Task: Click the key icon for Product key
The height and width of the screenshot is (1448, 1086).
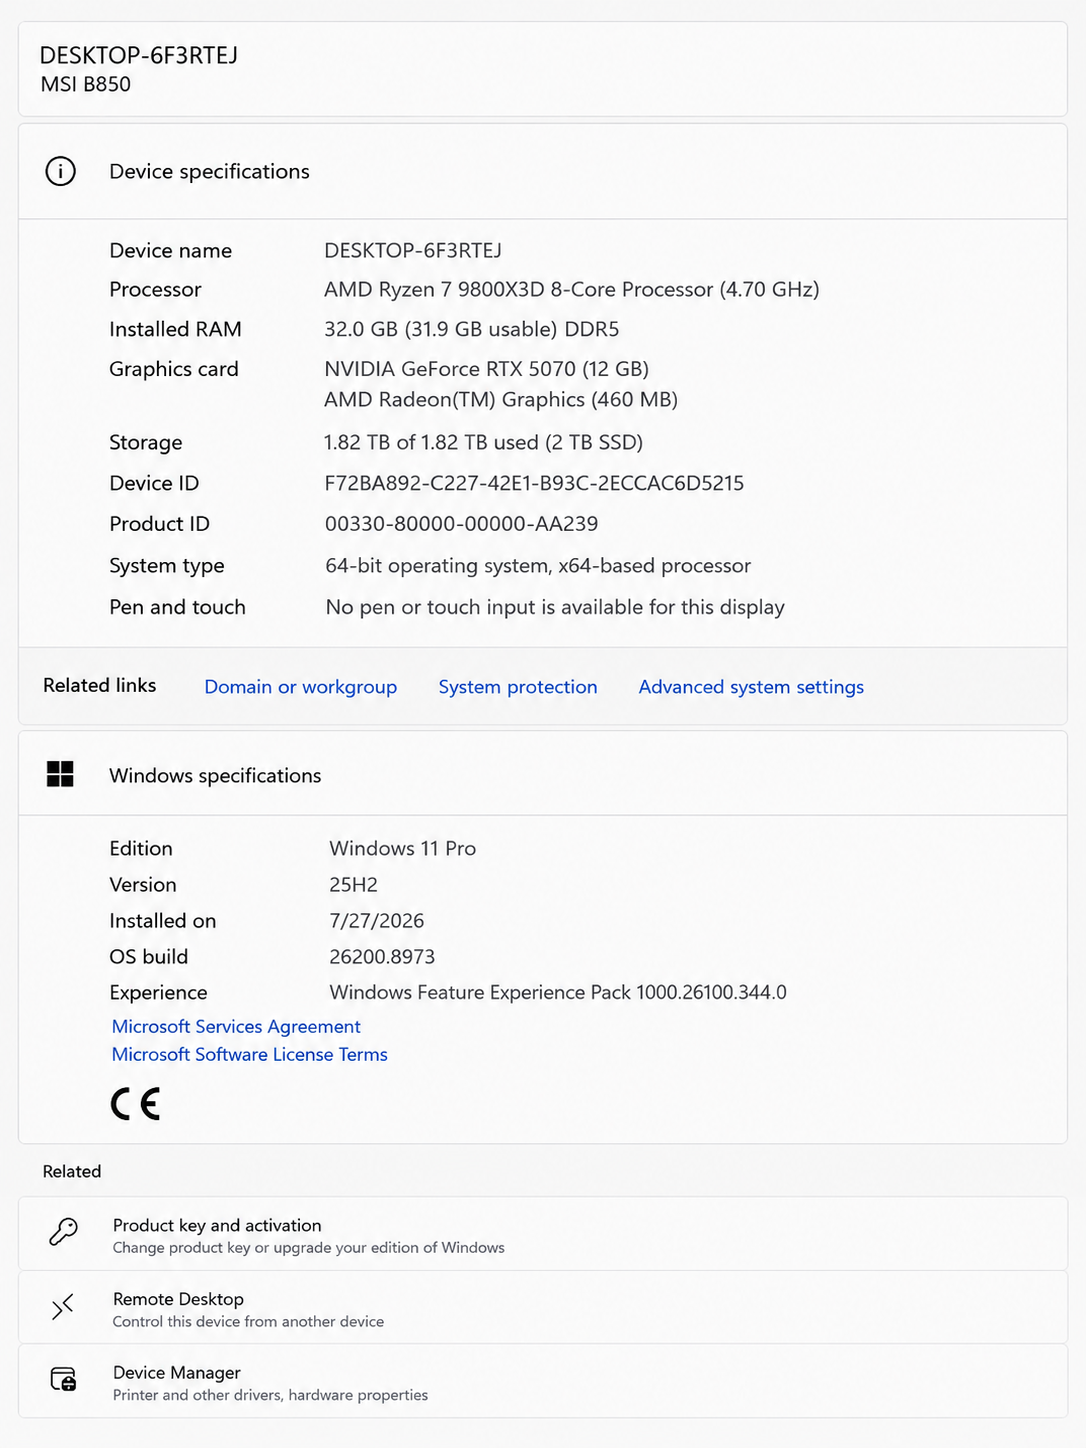Action: pyautogui.click(x=63, y=1232)
